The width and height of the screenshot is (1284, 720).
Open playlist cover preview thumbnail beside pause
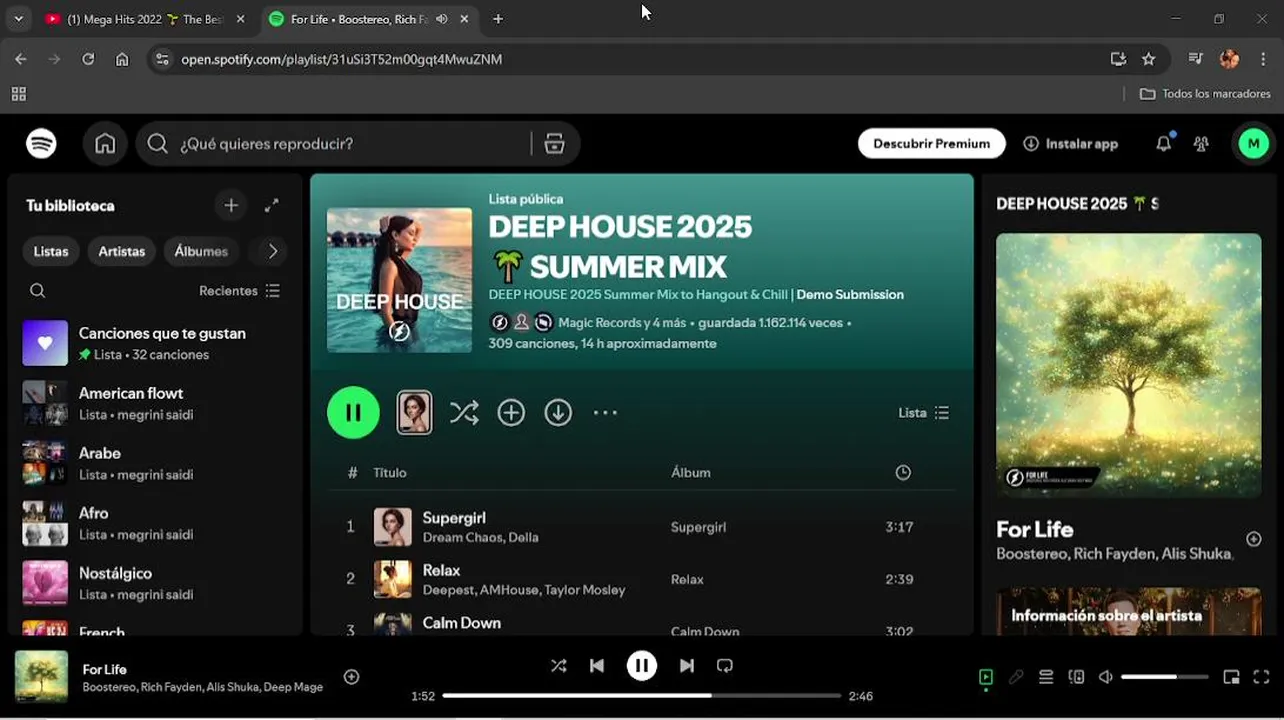pos(414,412)
